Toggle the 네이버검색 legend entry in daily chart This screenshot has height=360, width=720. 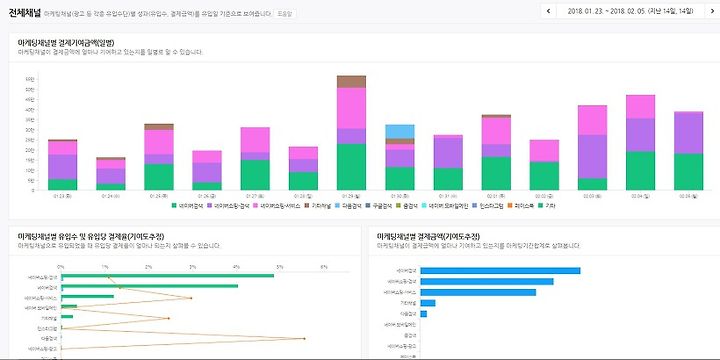pos(186,206)
